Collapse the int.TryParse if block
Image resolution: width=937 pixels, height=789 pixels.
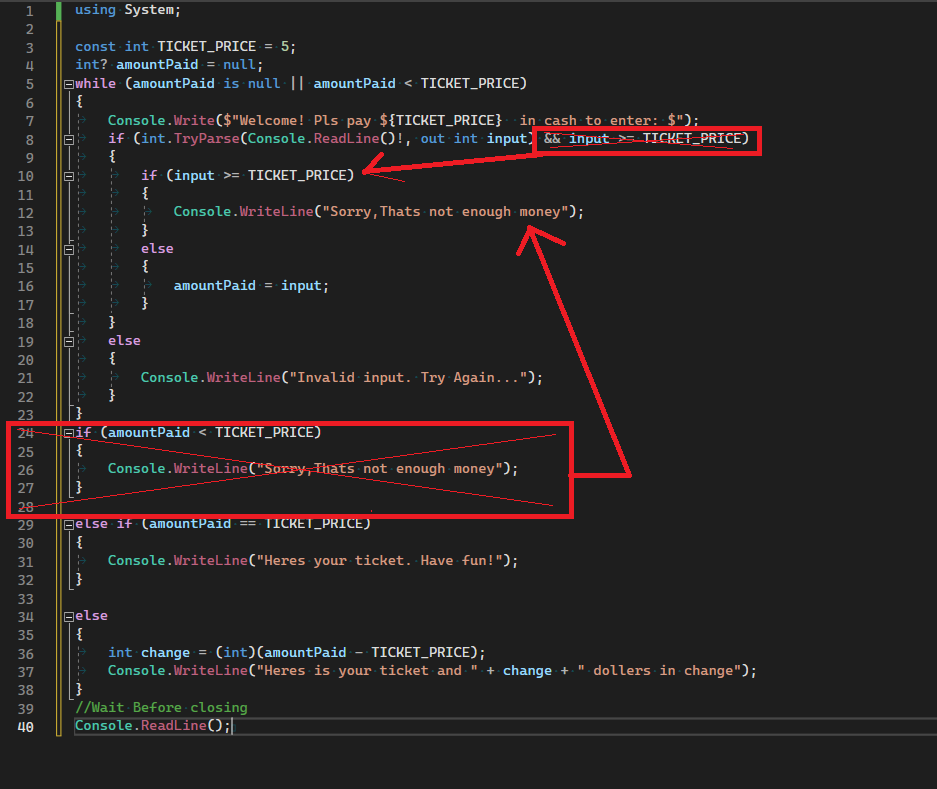68,138
